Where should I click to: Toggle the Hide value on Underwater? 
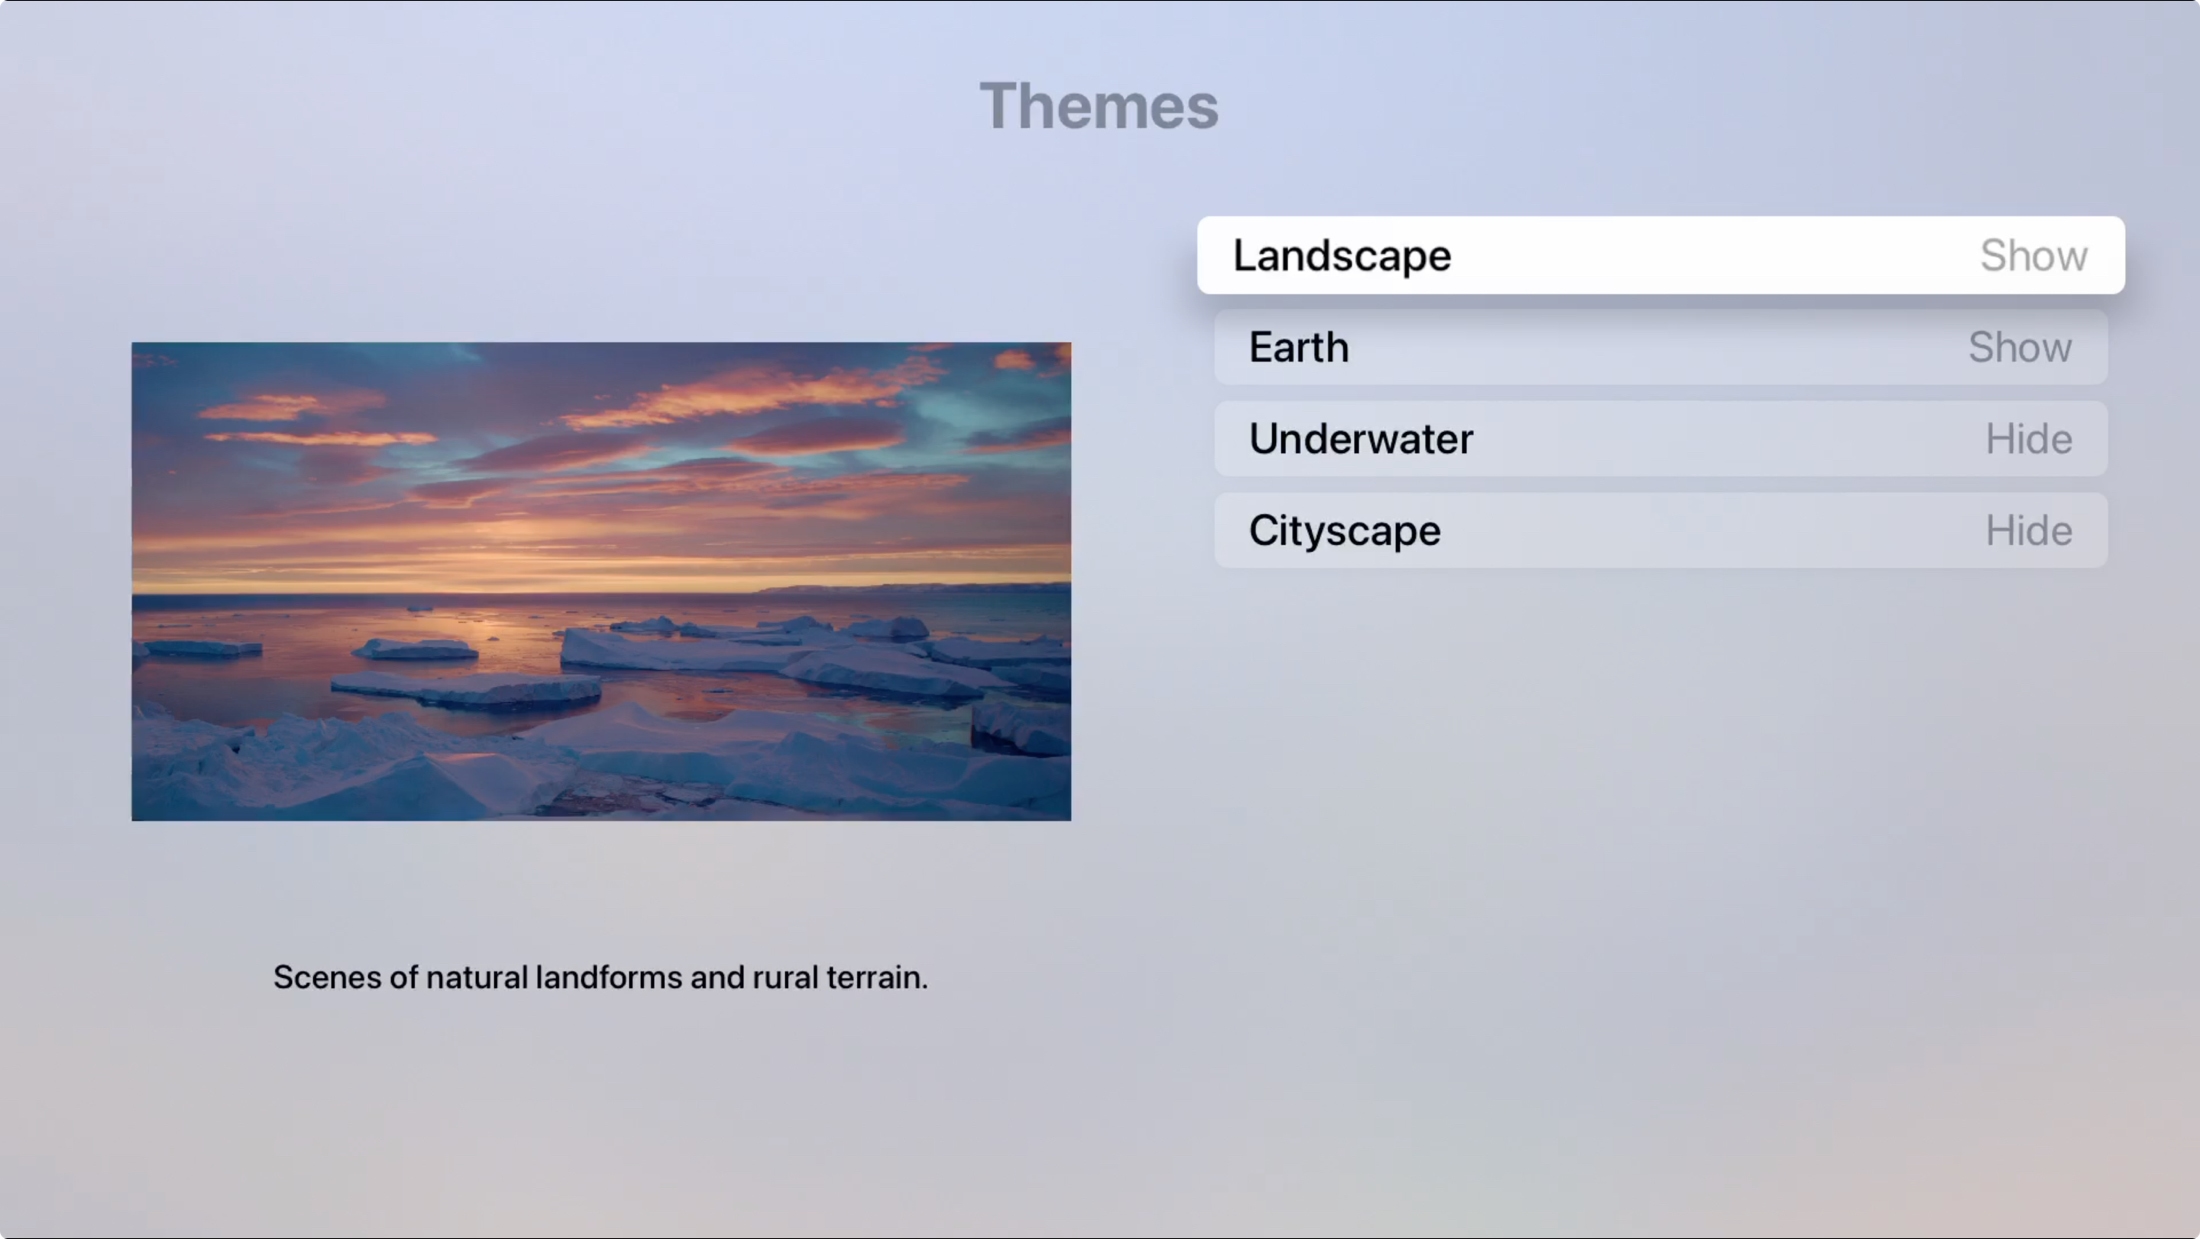coord(2028,439)
